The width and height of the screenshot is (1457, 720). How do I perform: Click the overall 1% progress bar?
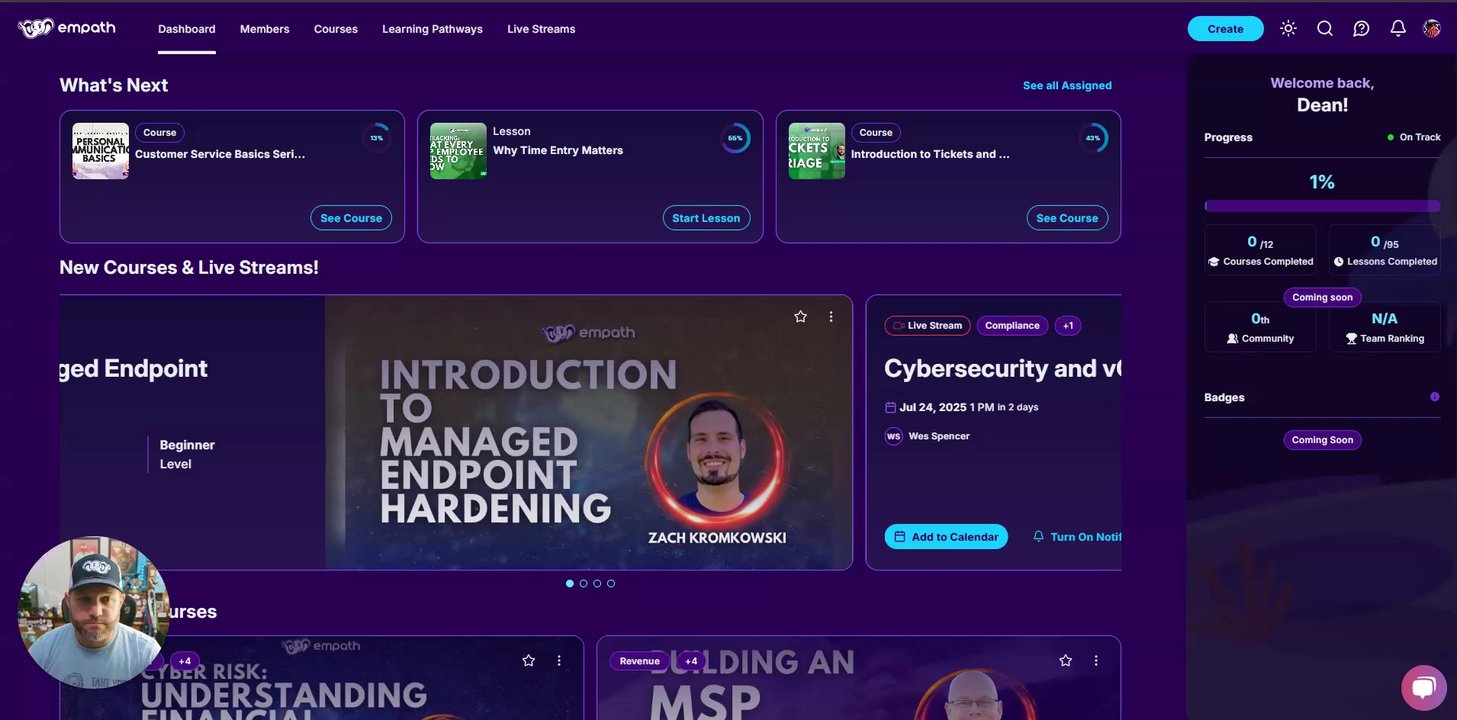1322,206
